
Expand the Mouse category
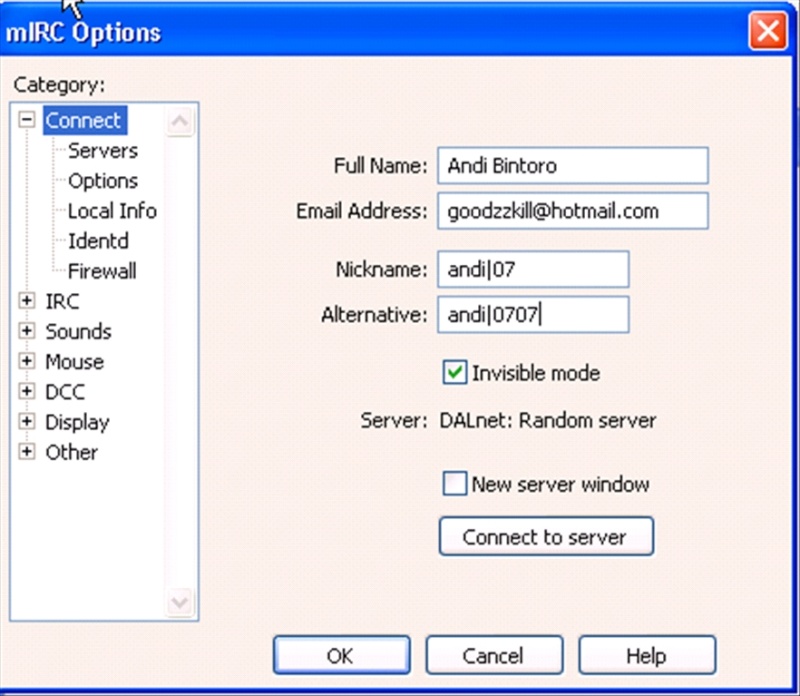[x=27, y=361]
